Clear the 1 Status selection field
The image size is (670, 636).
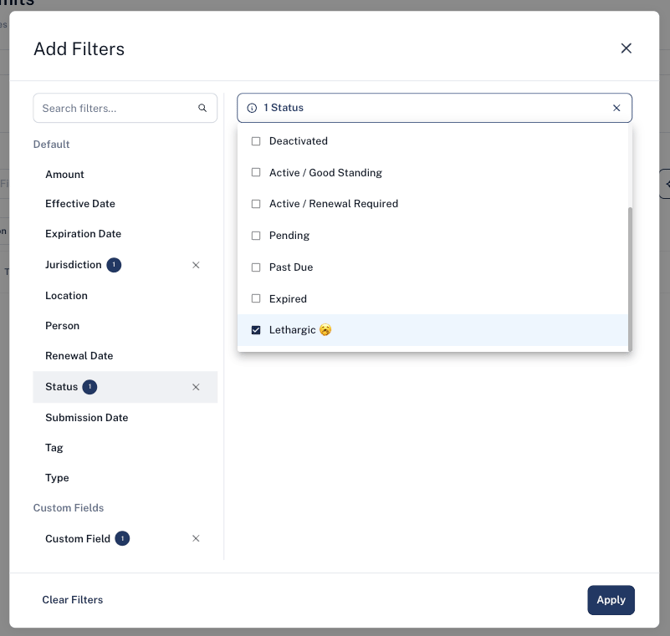tap(616, 108)
